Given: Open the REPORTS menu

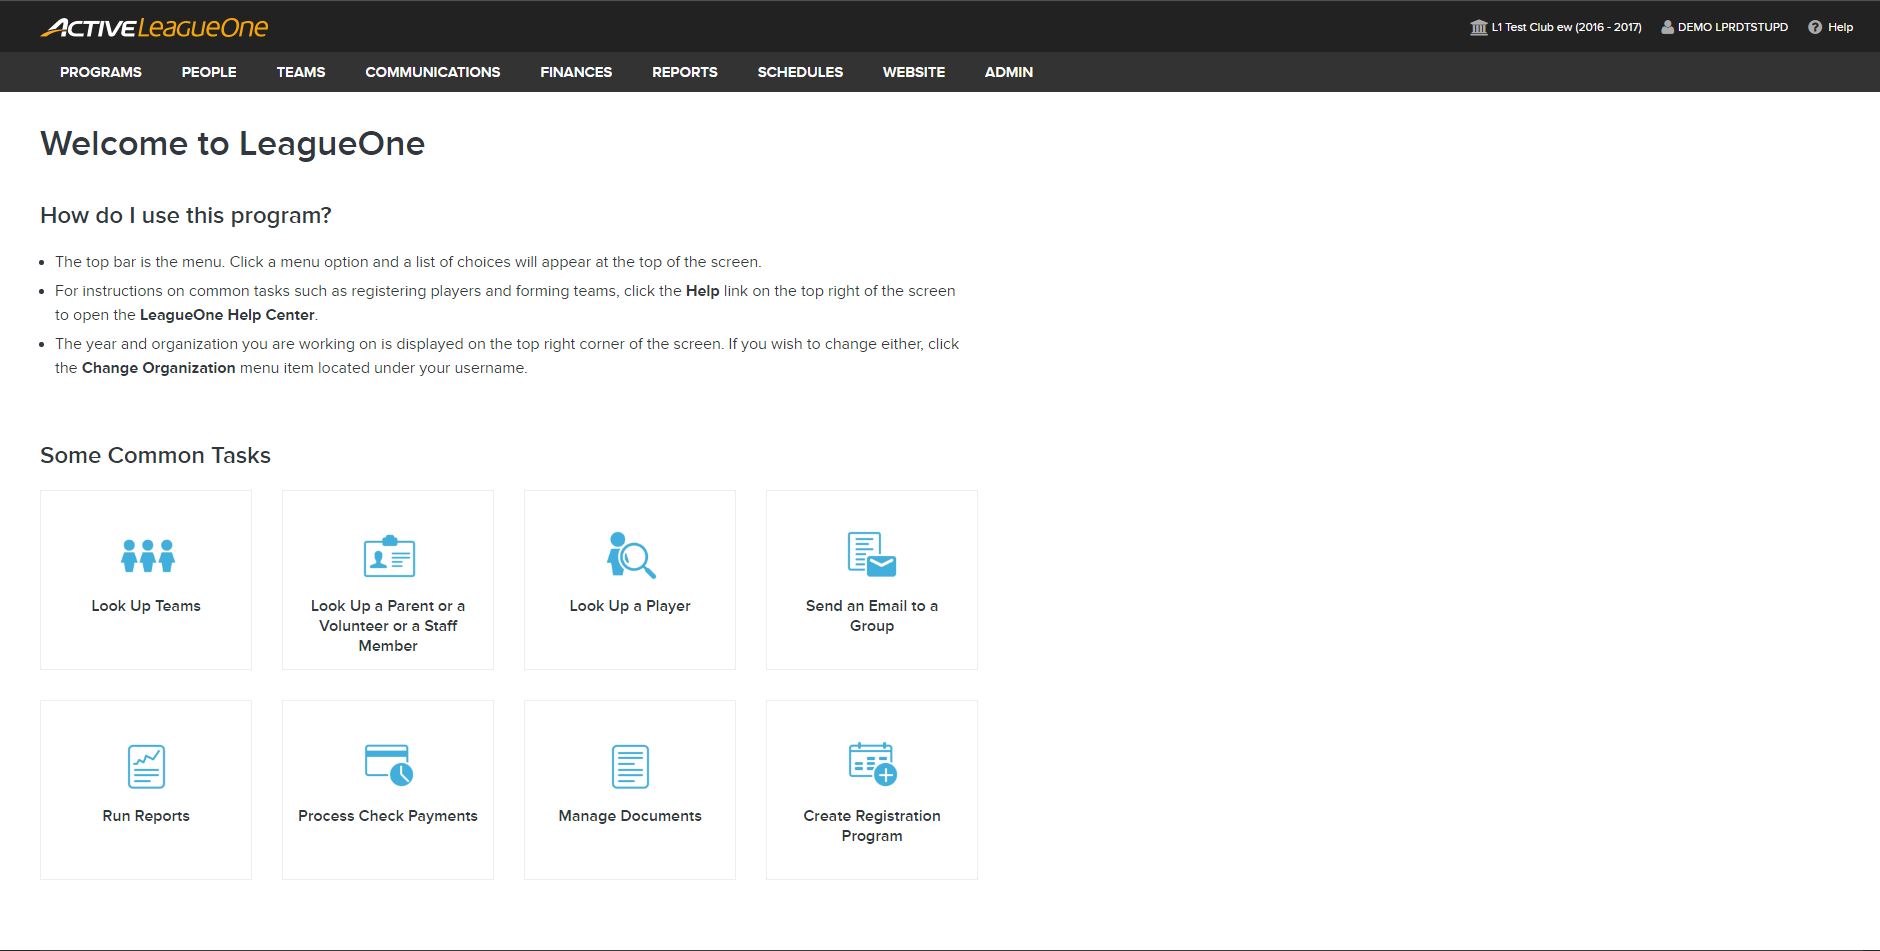Looking at the screenshot, I should (x=685, y=72).
